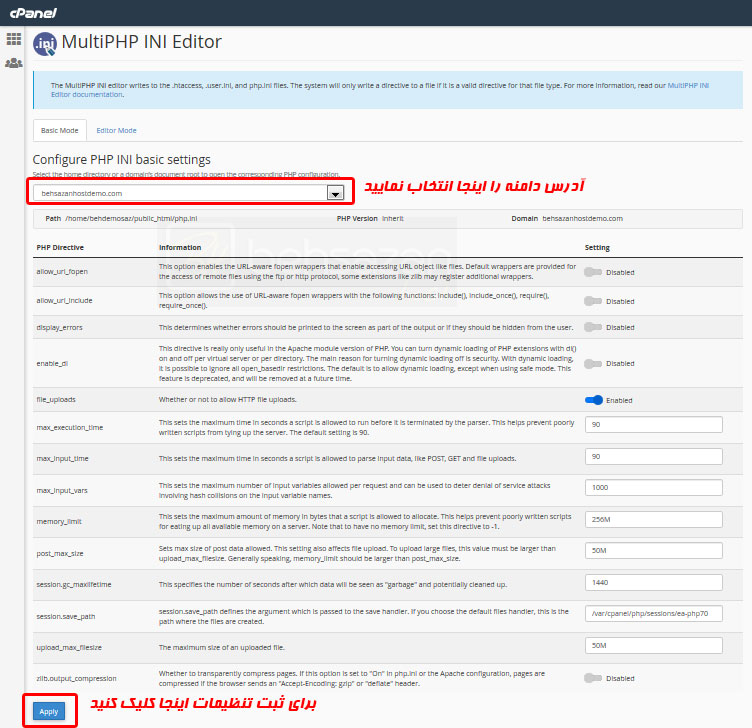Click the /home/behdemosaz/public_html/php.ini path text
752x728 pixels.
[131, 218]
